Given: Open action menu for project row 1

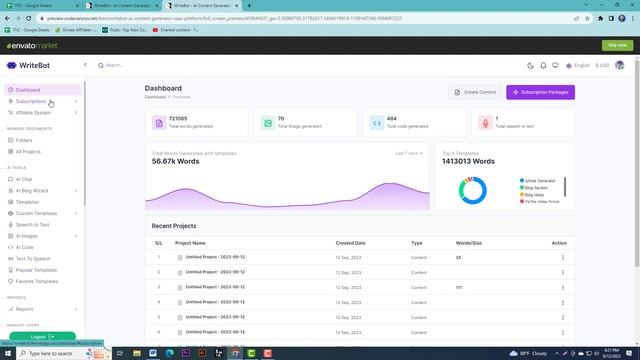Looking at the screenshot, I should click(562, 258).
